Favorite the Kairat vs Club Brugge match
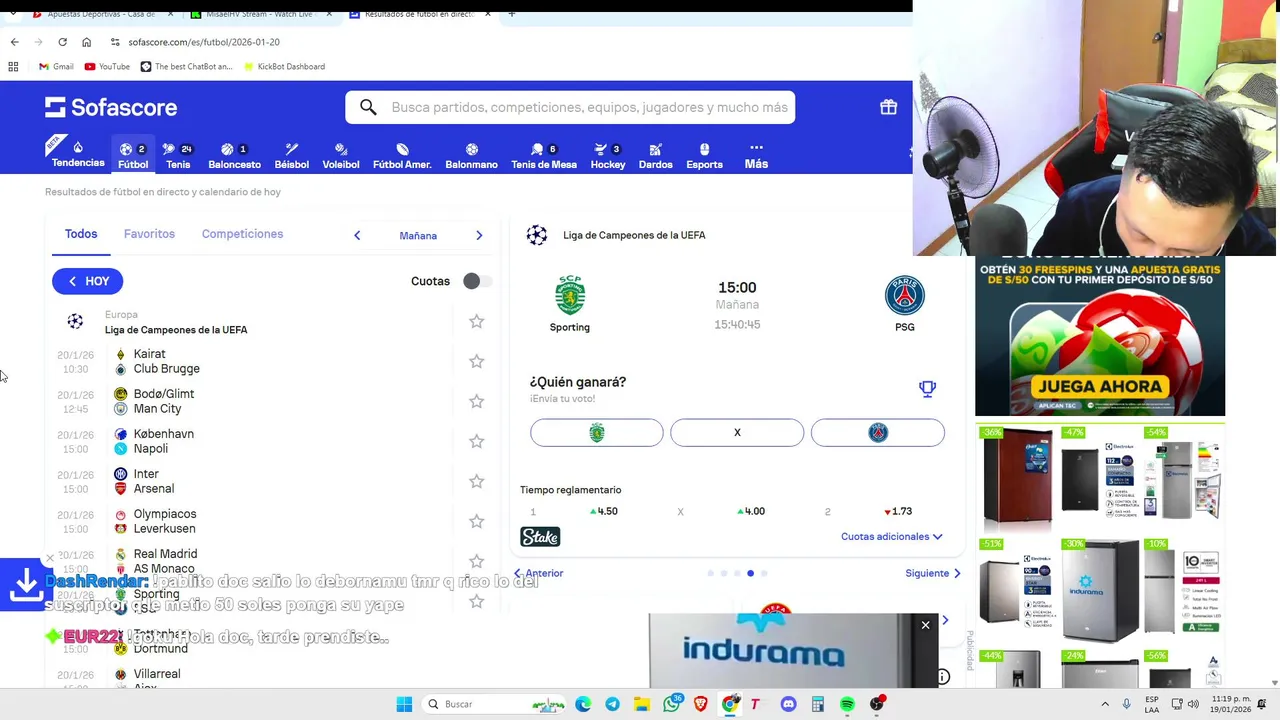 pos(476,361)
